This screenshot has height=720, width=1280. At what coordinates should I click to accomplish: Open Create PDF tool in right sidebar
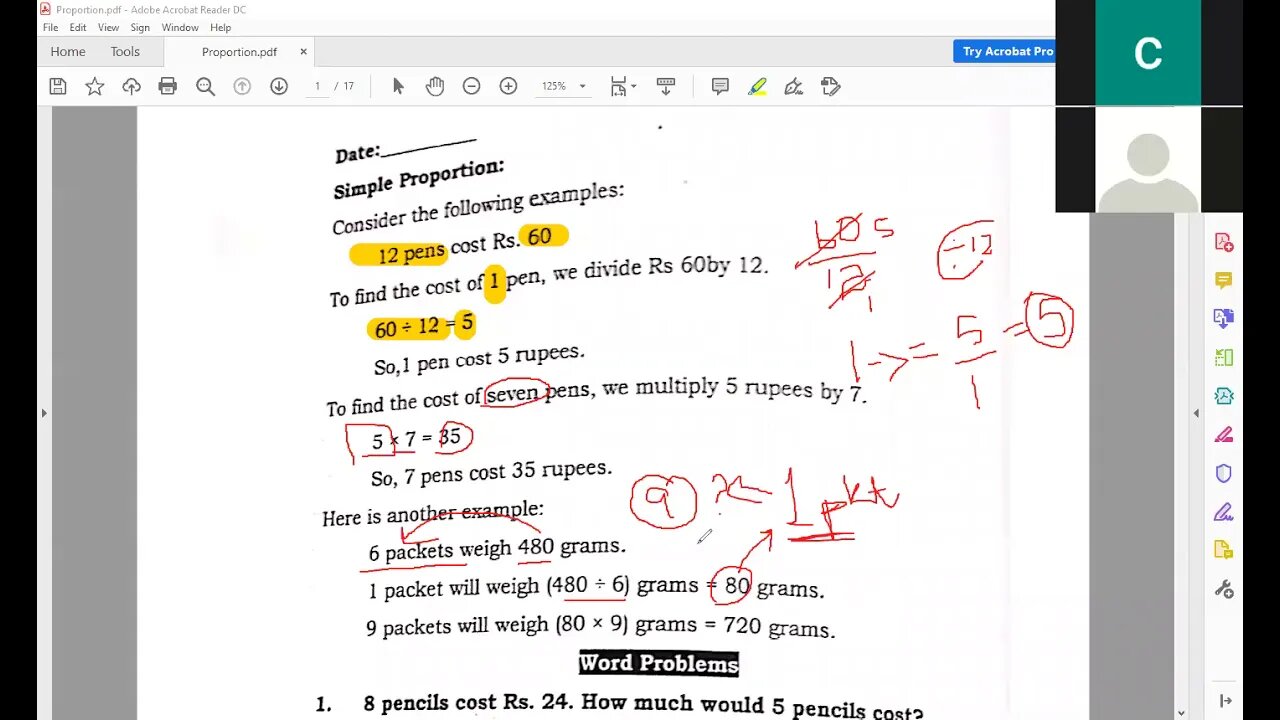click(1224, 242)
